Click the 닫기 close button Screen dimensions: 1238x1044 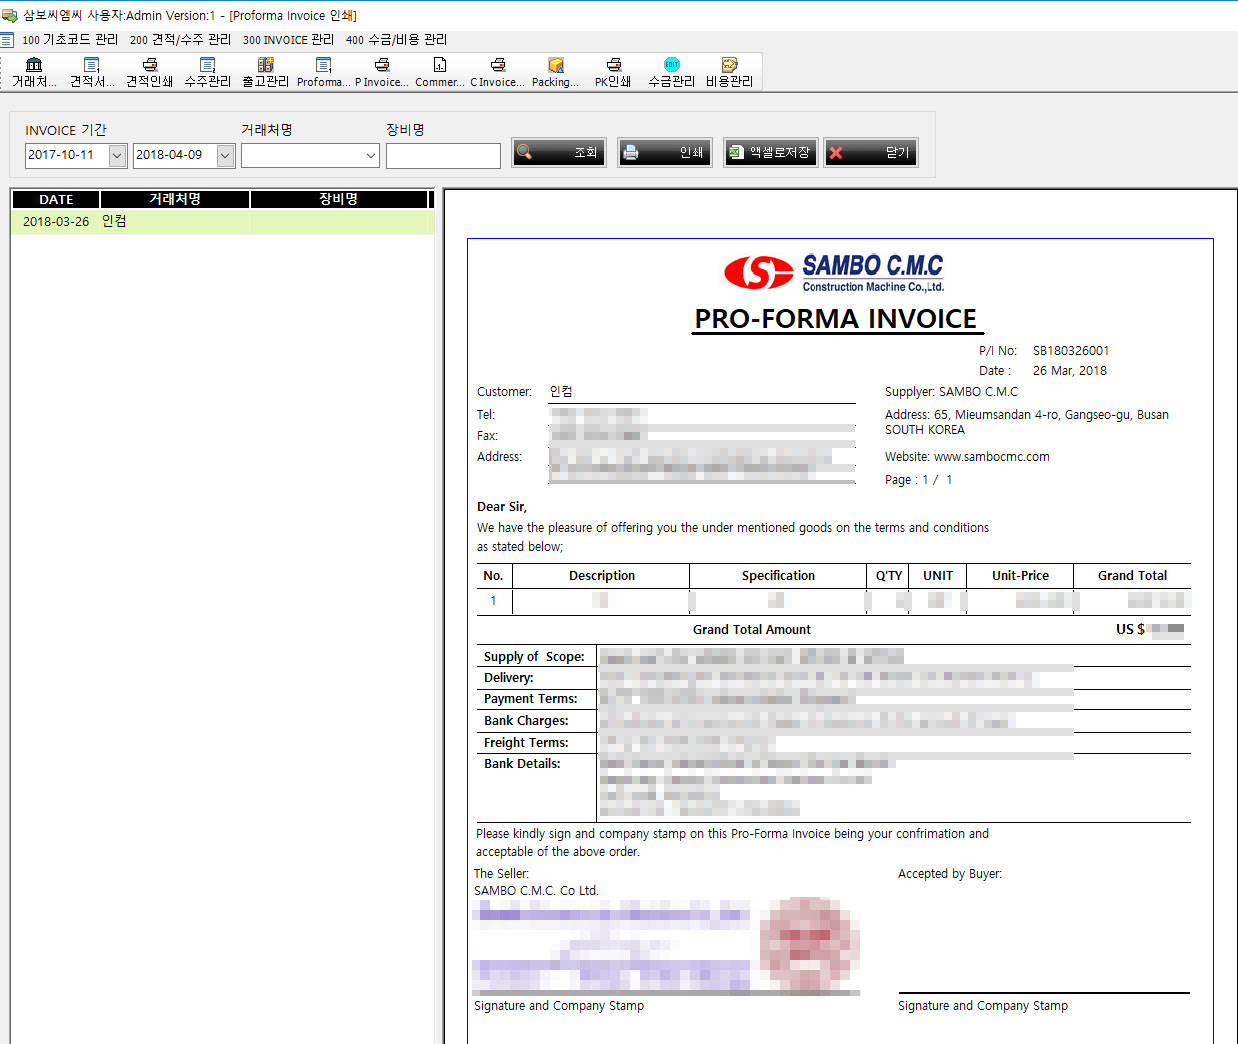(x=871, y=152)
